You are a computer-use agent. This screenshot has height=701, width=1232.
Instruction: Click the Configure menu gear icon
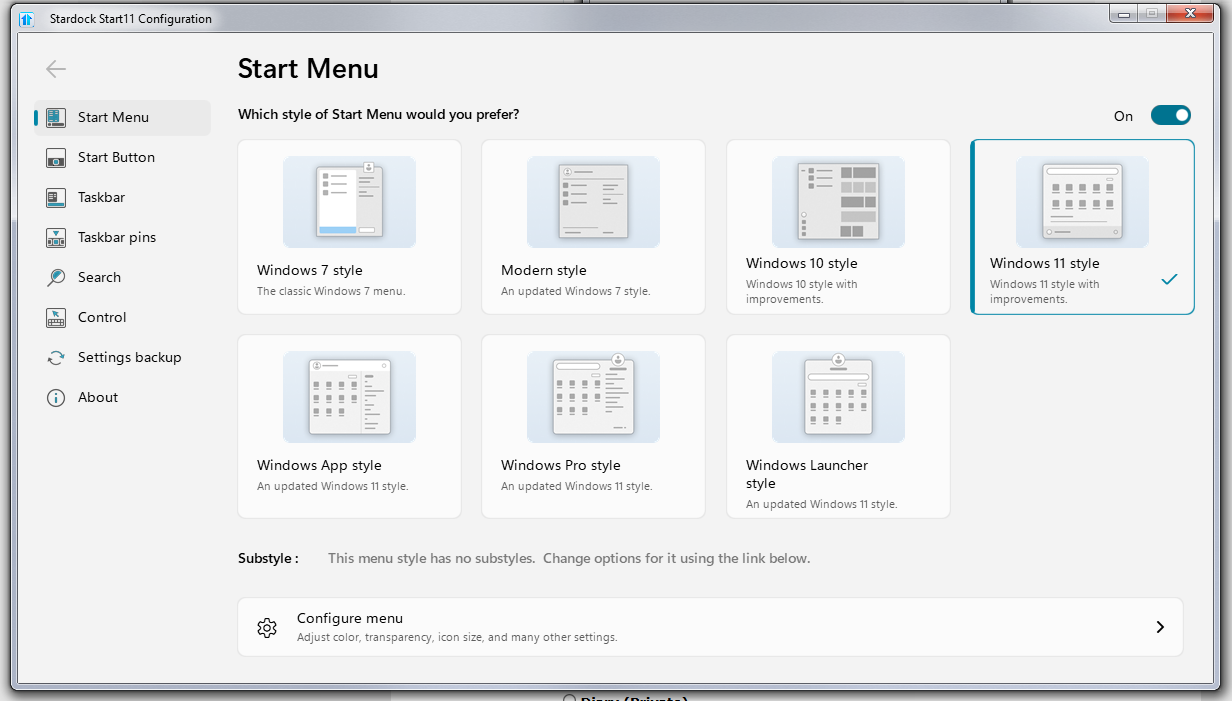(266, 627)
